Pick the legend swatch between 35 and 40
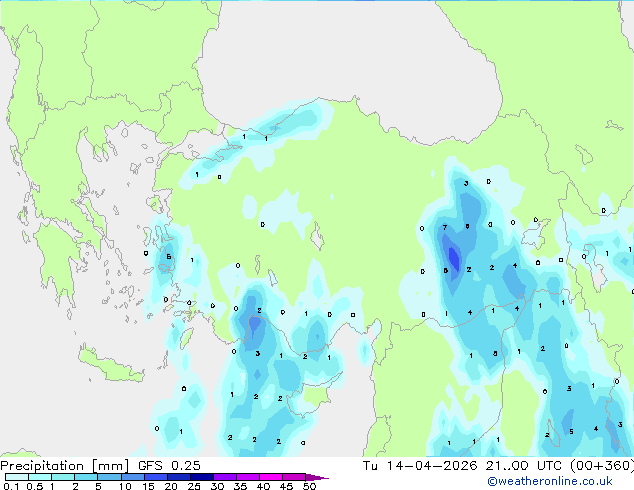Image resolution: width=634 pixels, height=490 pixels. (x=248, y=477)
